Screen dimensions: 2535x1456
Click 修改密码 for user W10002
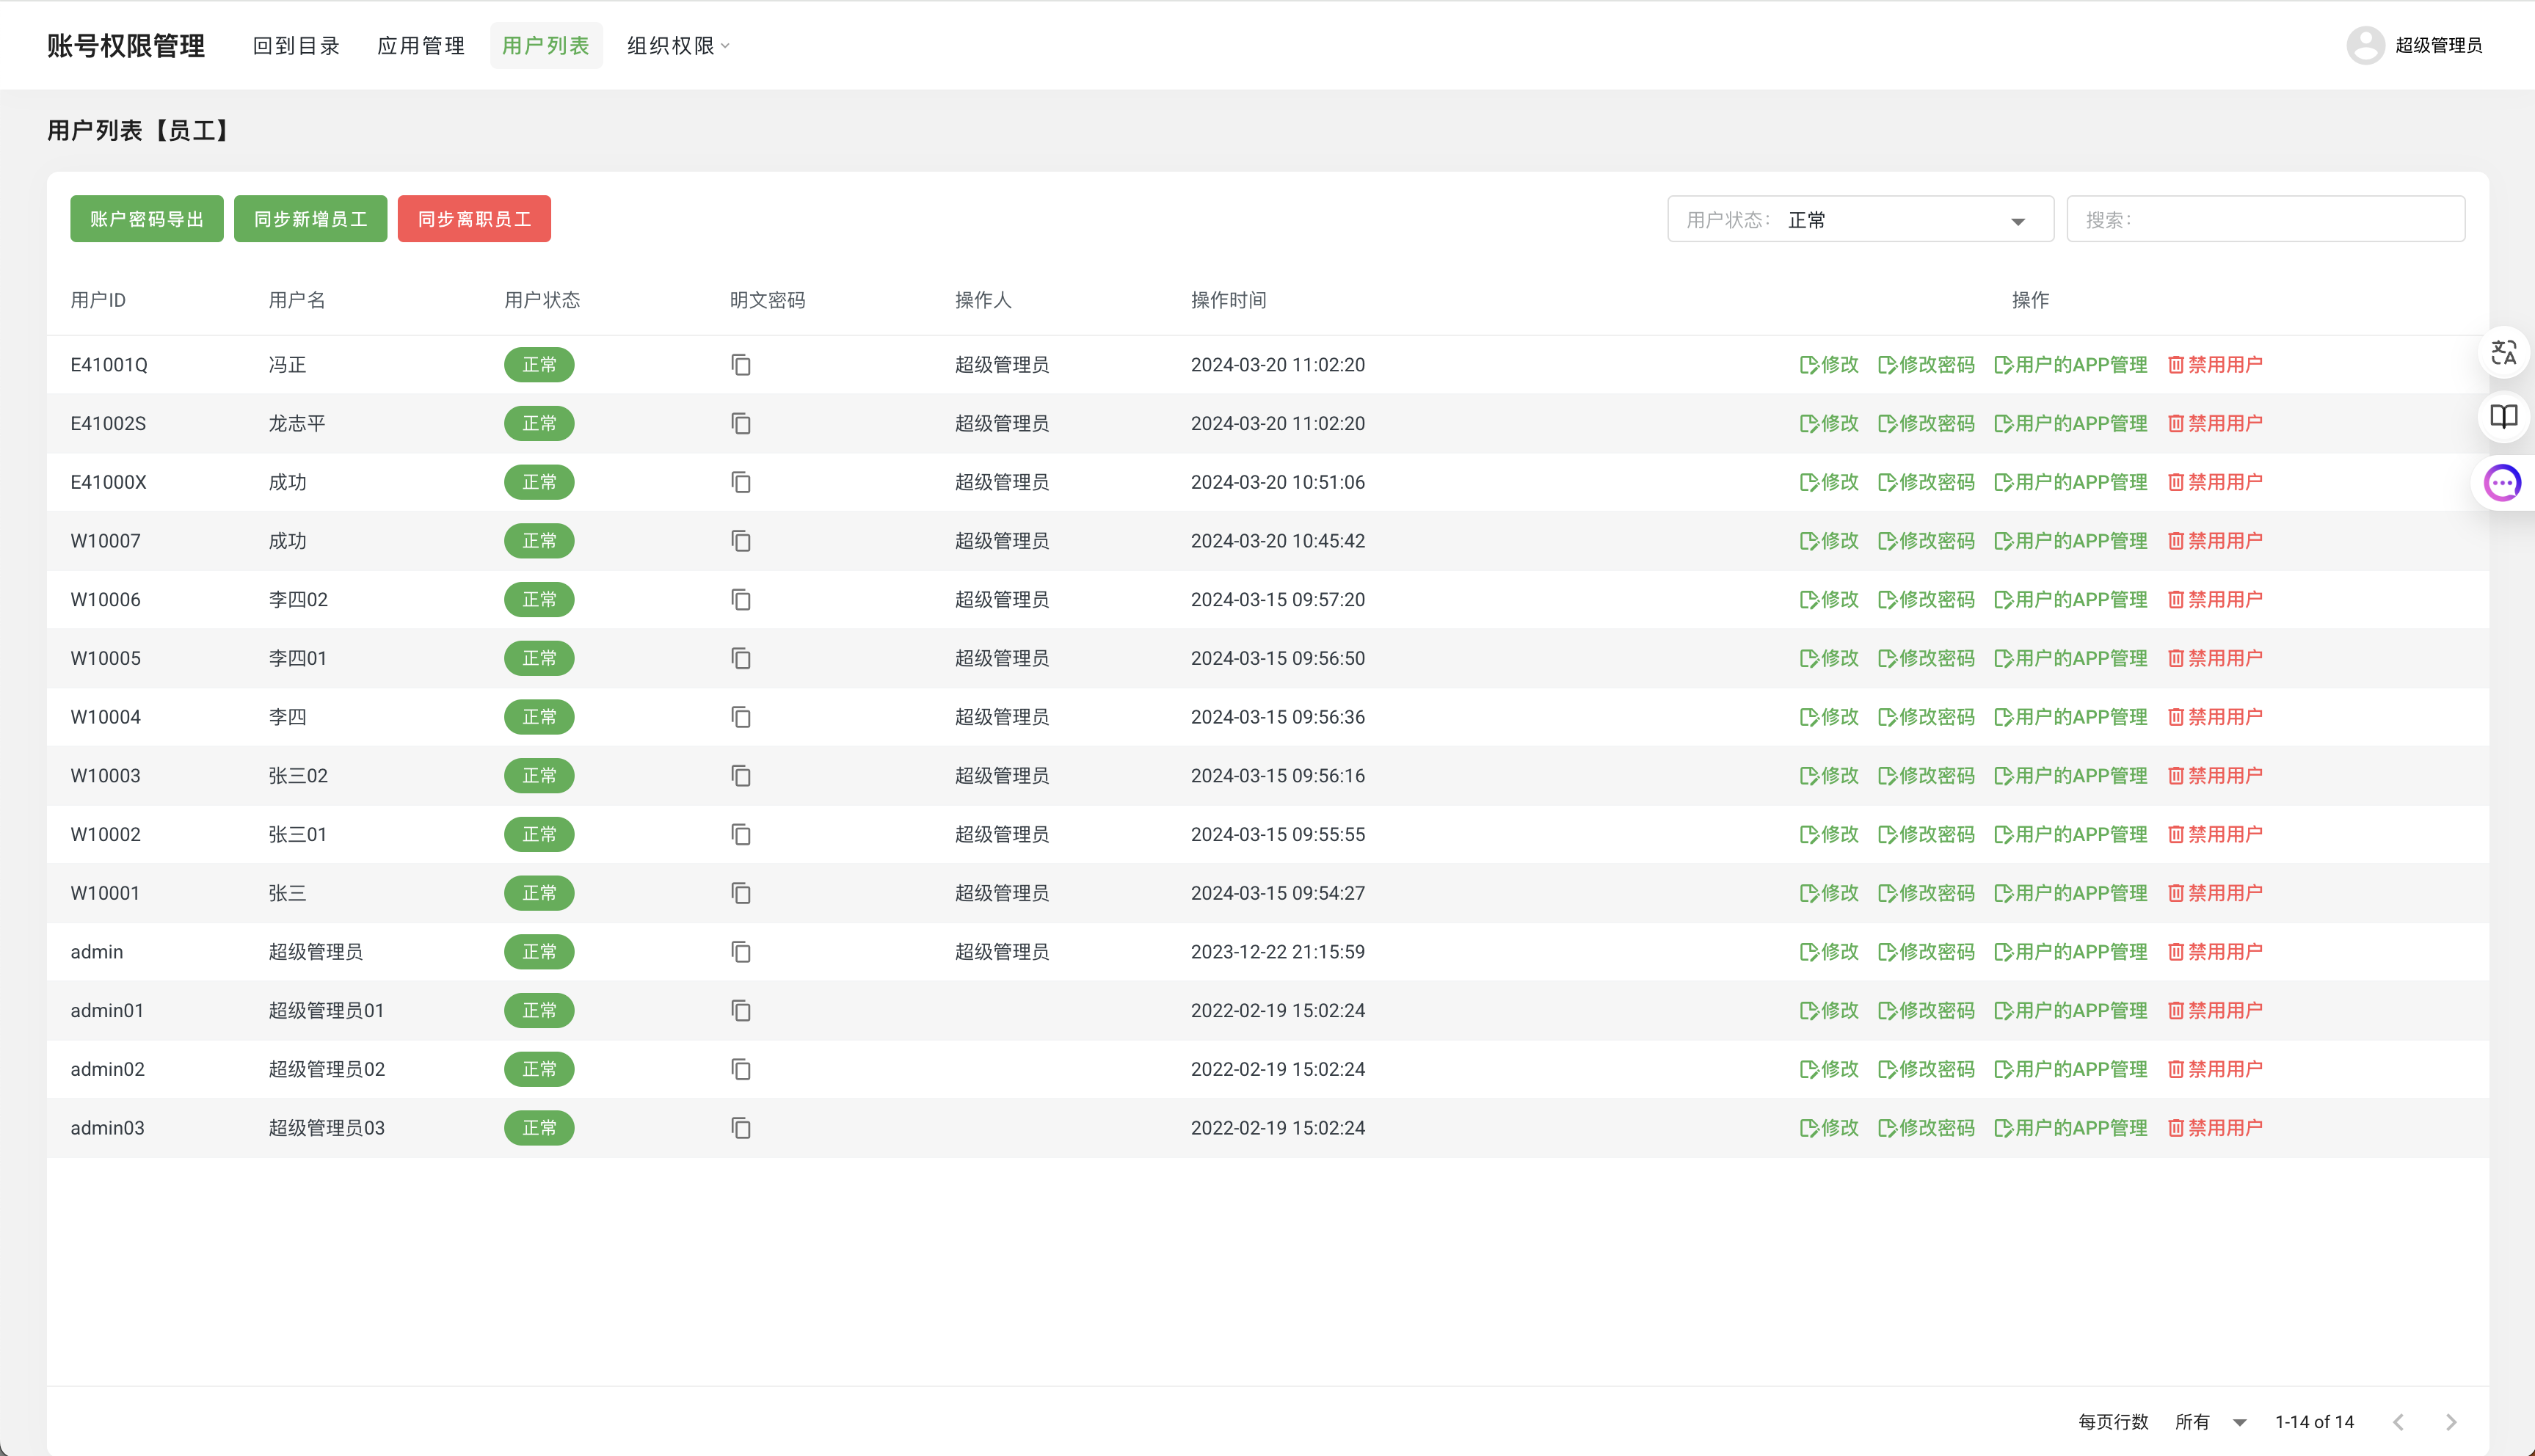point(1926,834)
